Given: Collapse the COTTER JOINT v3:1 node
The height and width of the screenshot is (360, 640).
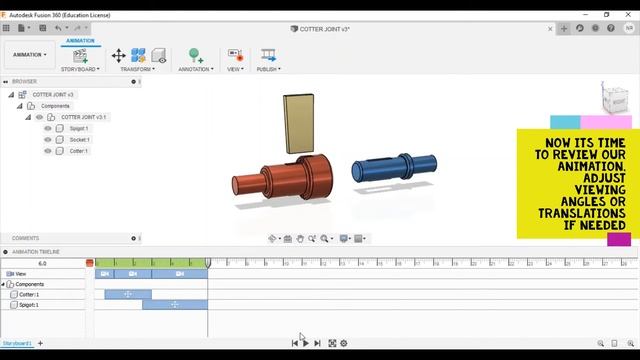Looking at the screenshot, I should tap(28, 118).
